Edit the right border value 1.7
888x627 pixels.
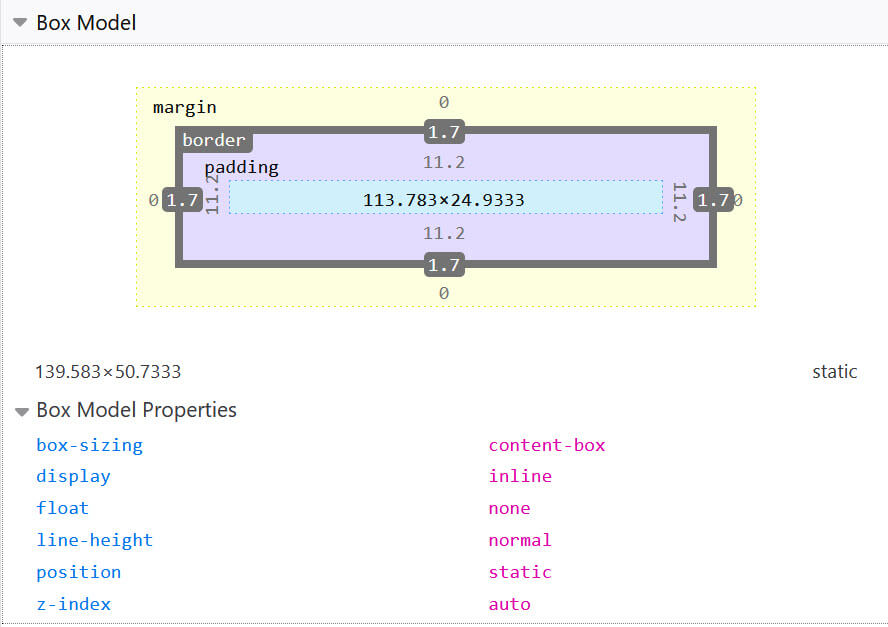pos(713,199)
